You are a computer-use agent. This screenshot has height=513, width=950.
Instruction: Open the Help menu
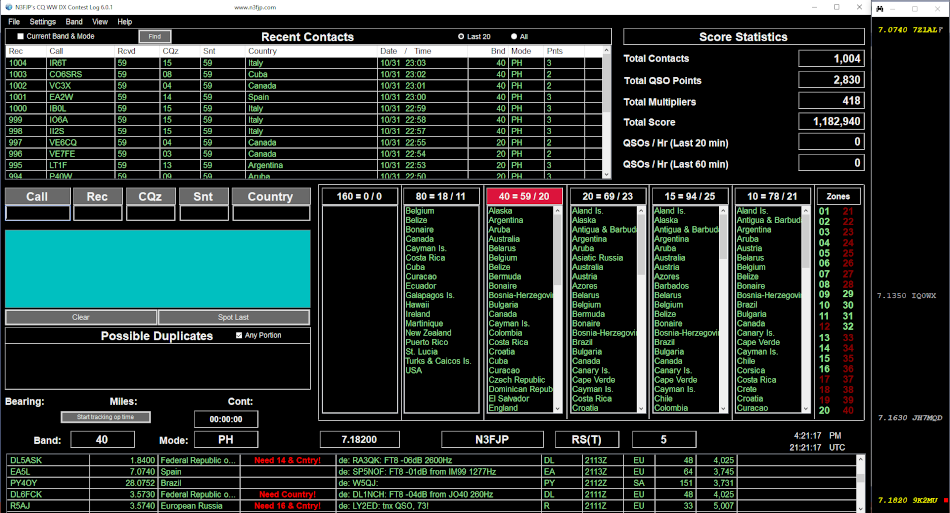(x=125, y=22)
